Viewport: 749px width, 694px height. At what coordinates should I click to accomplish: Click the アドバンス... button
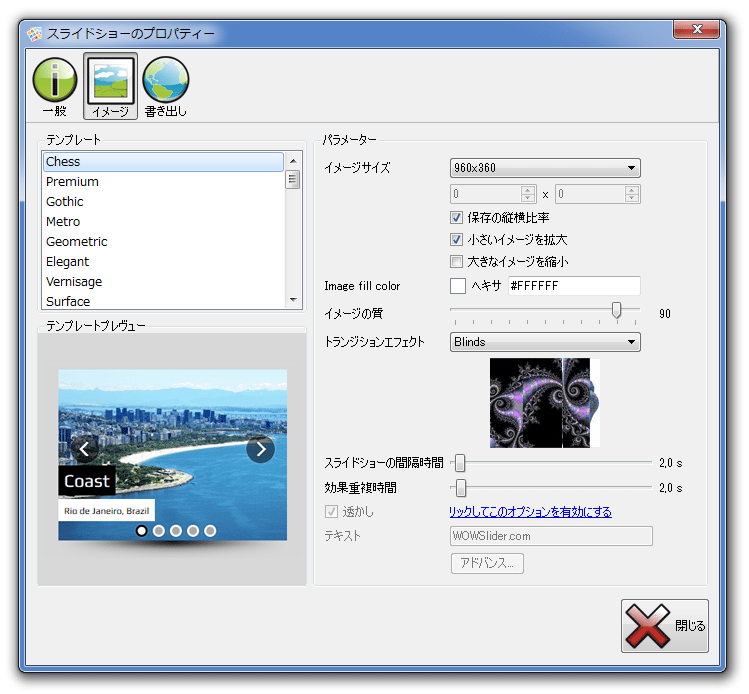[x=487, y=563]
